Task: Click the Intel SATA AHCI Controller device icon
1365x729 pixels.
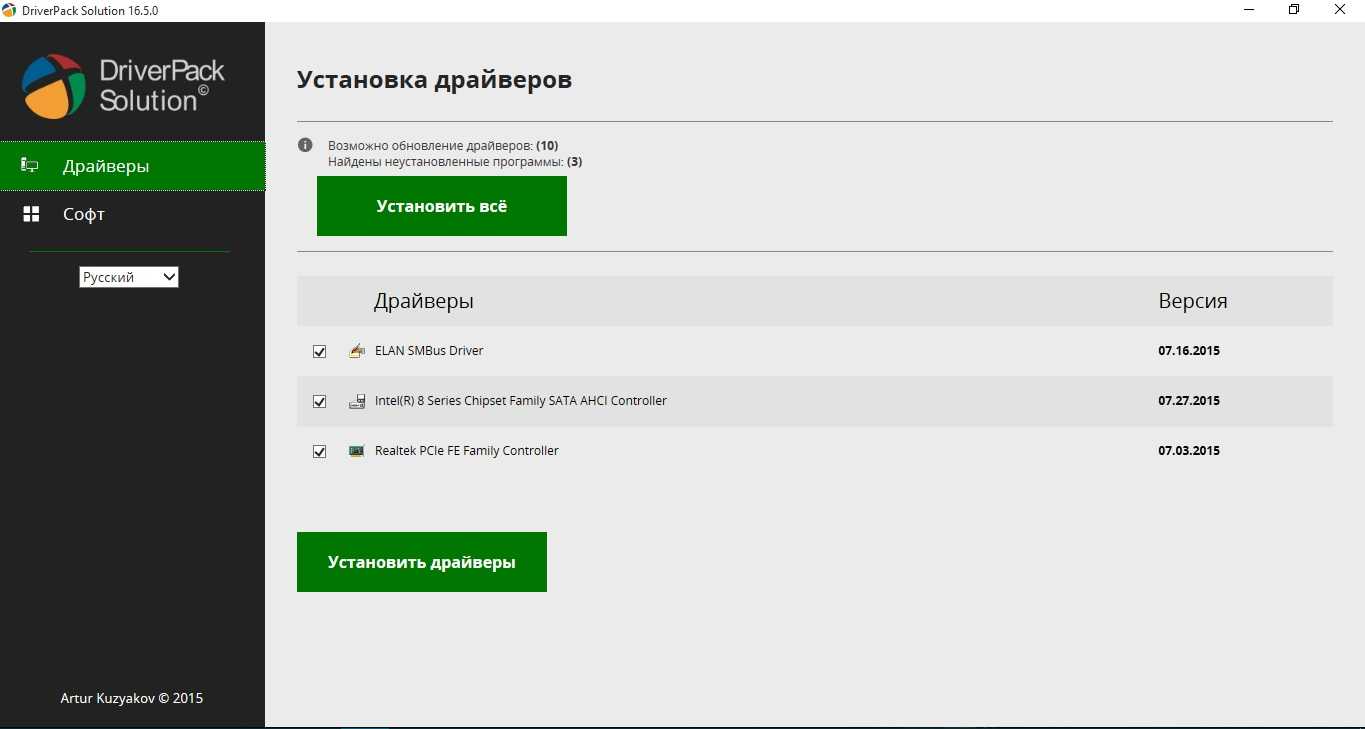Action: tap(357, 401)
